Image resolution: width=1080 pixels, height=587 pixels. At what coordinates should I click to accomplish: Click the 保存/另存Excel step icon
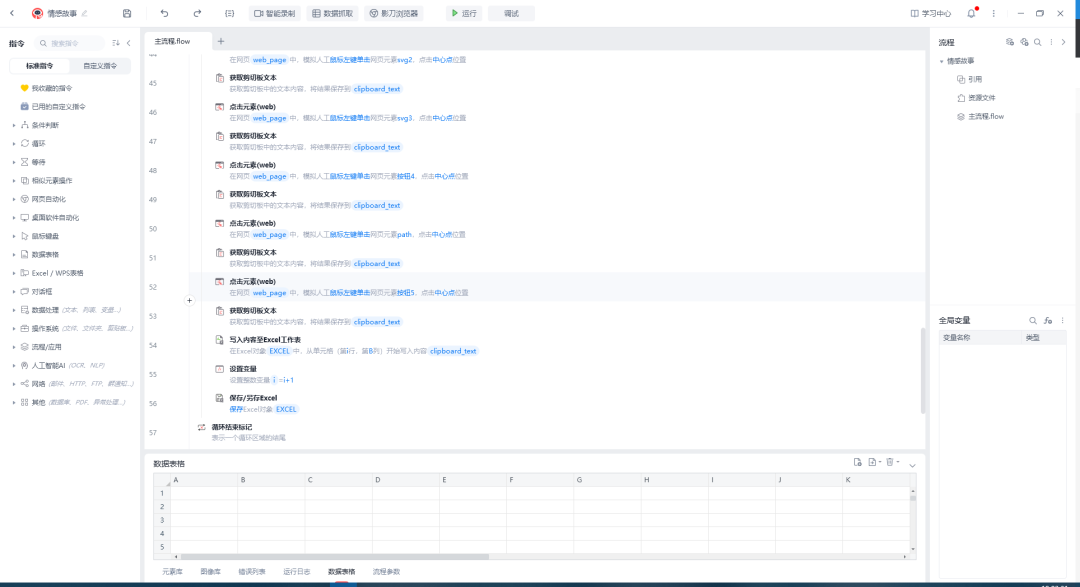click(x=219, y=398)
